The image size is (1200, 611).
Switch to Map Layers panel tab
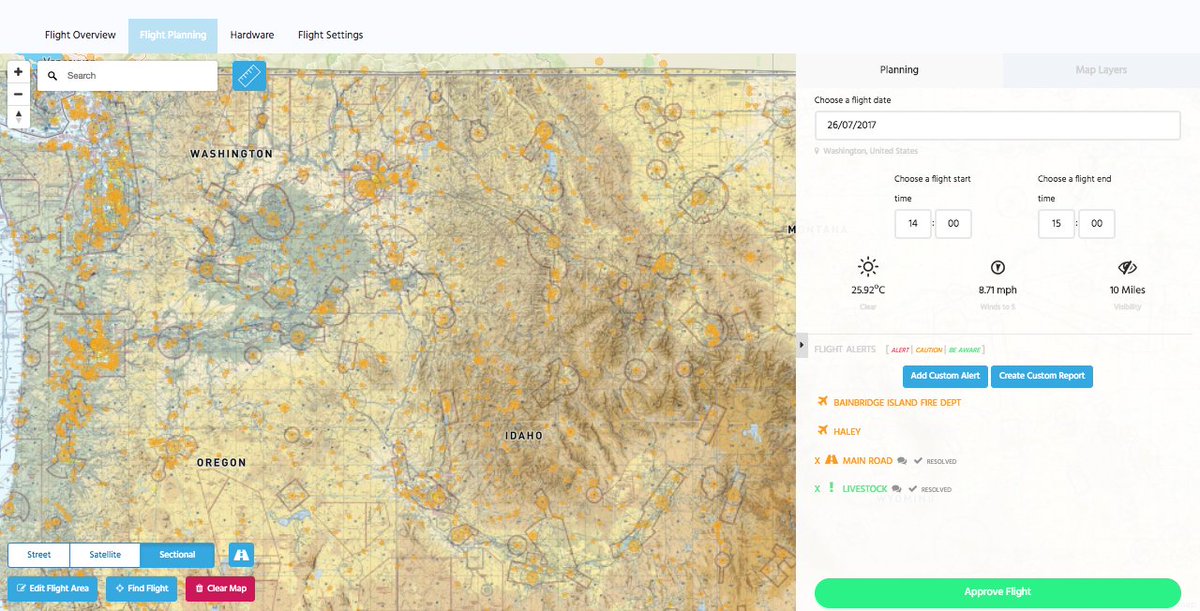(x=1100, y=70)
